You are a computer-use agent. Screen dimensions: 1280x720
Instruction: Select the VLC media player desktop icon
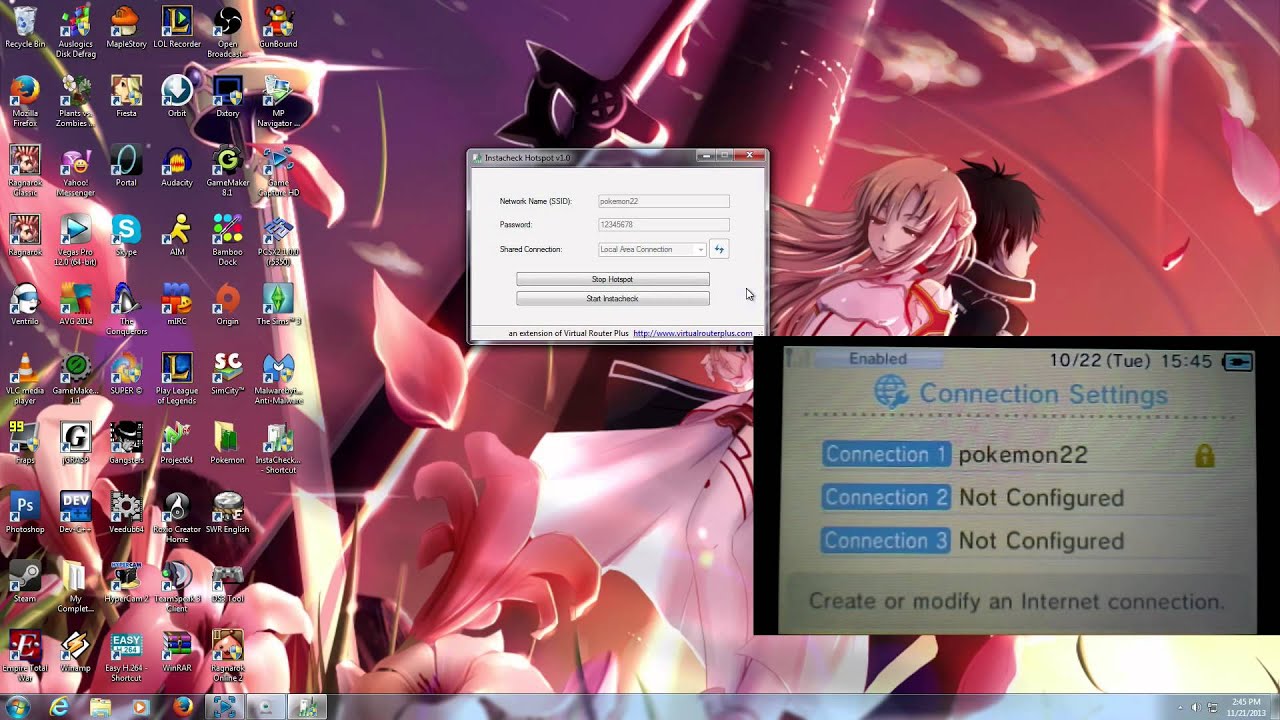click(25, 378)
